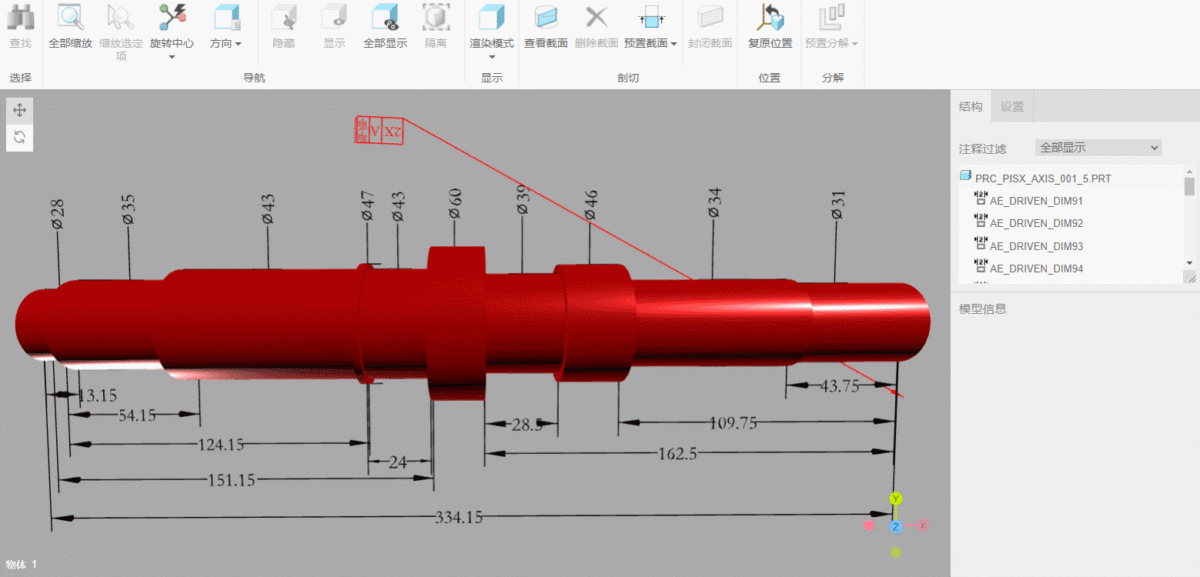Viewport: 1200px width, 577px height.
Task: Click the tree panel resize grip corner
Action: 1190,277
